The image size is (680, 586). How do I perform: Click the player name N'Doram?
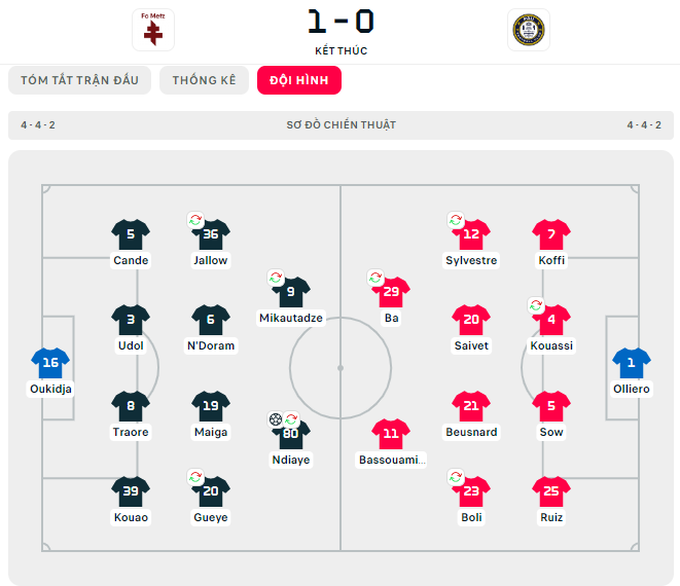tap(211, 346)
